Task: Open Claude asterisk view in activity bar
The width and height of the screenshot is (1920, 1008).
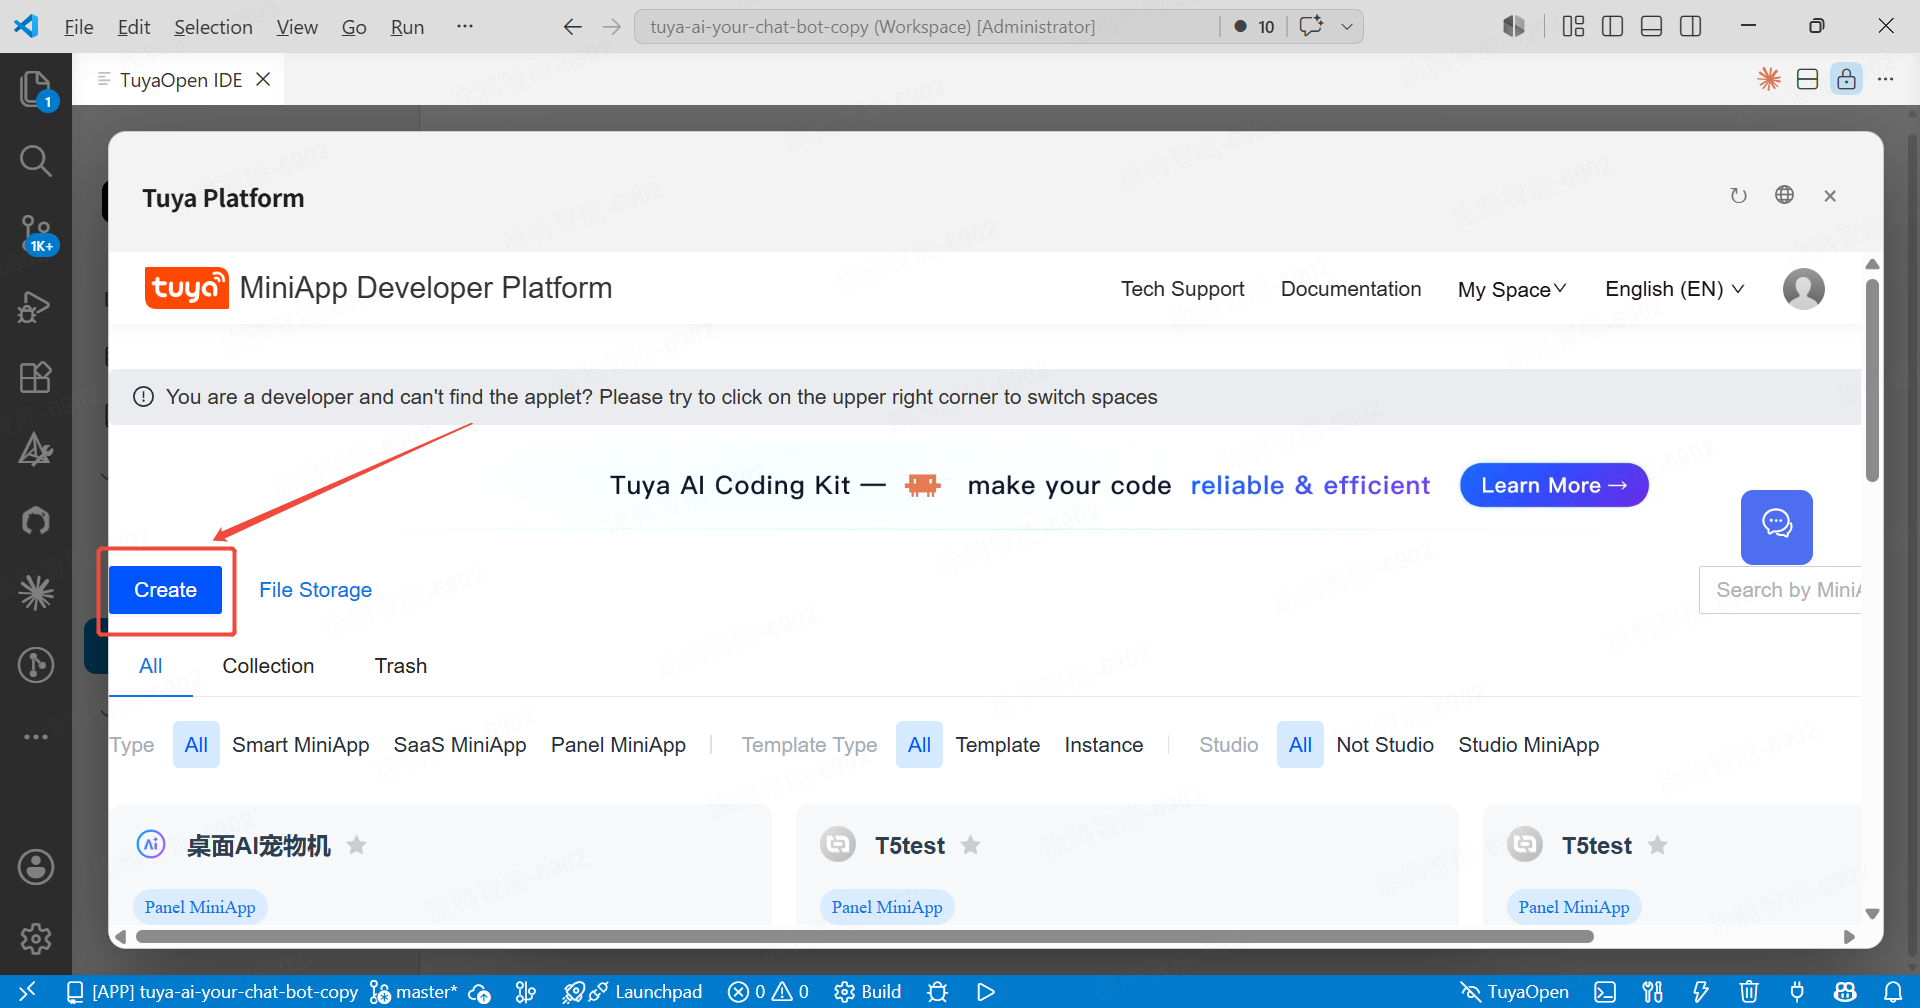Action: point(36,593)
